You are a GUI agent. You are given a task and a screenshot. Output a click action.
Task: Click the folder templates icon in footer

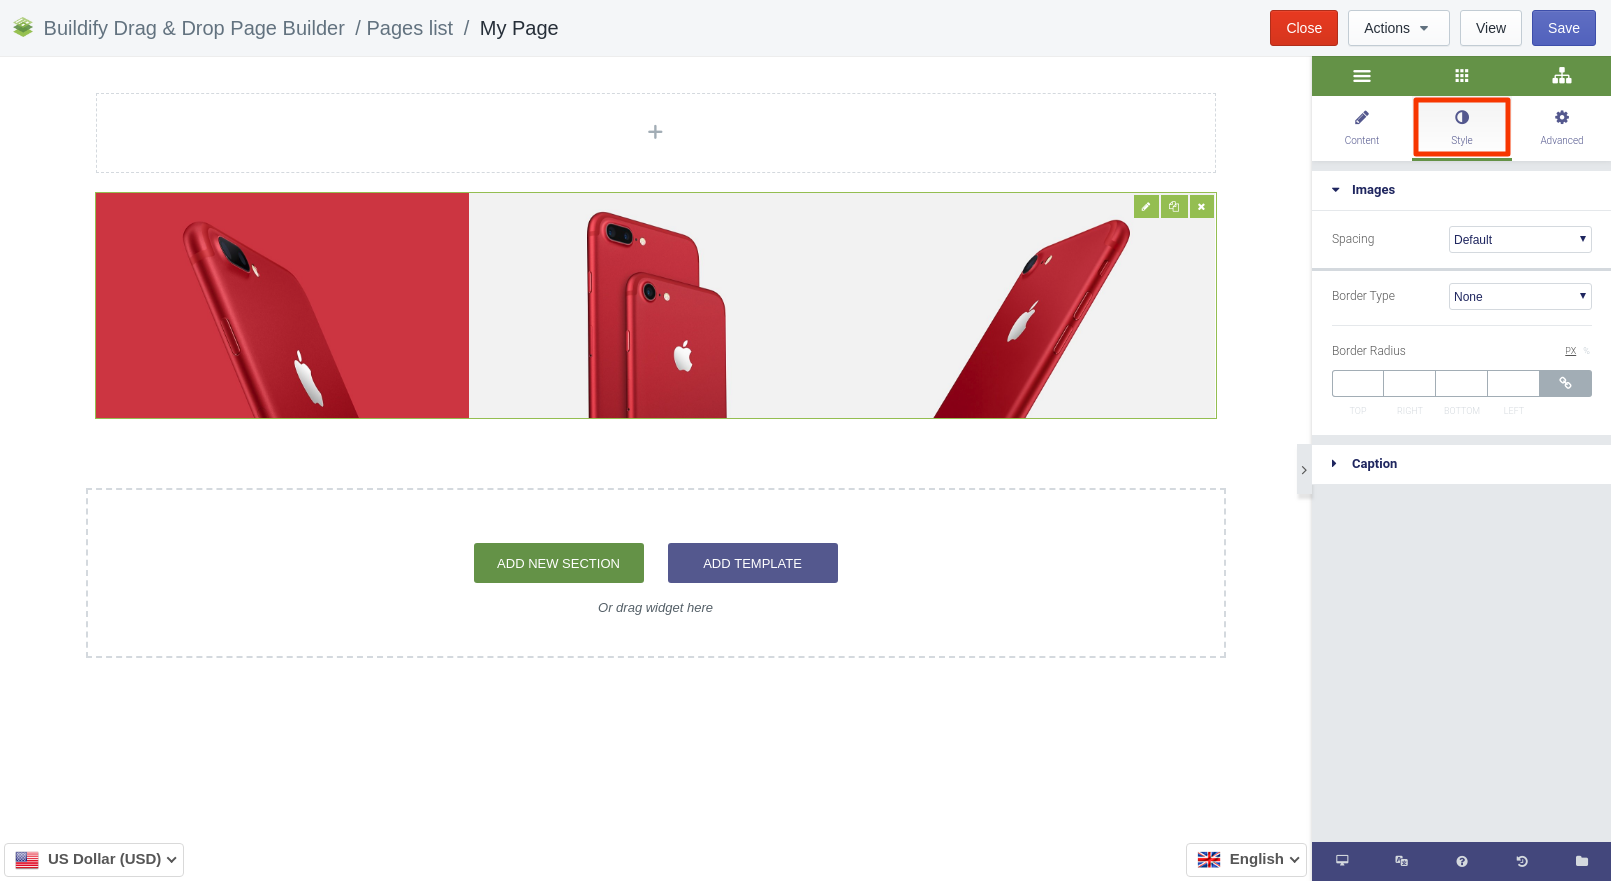1581,861
